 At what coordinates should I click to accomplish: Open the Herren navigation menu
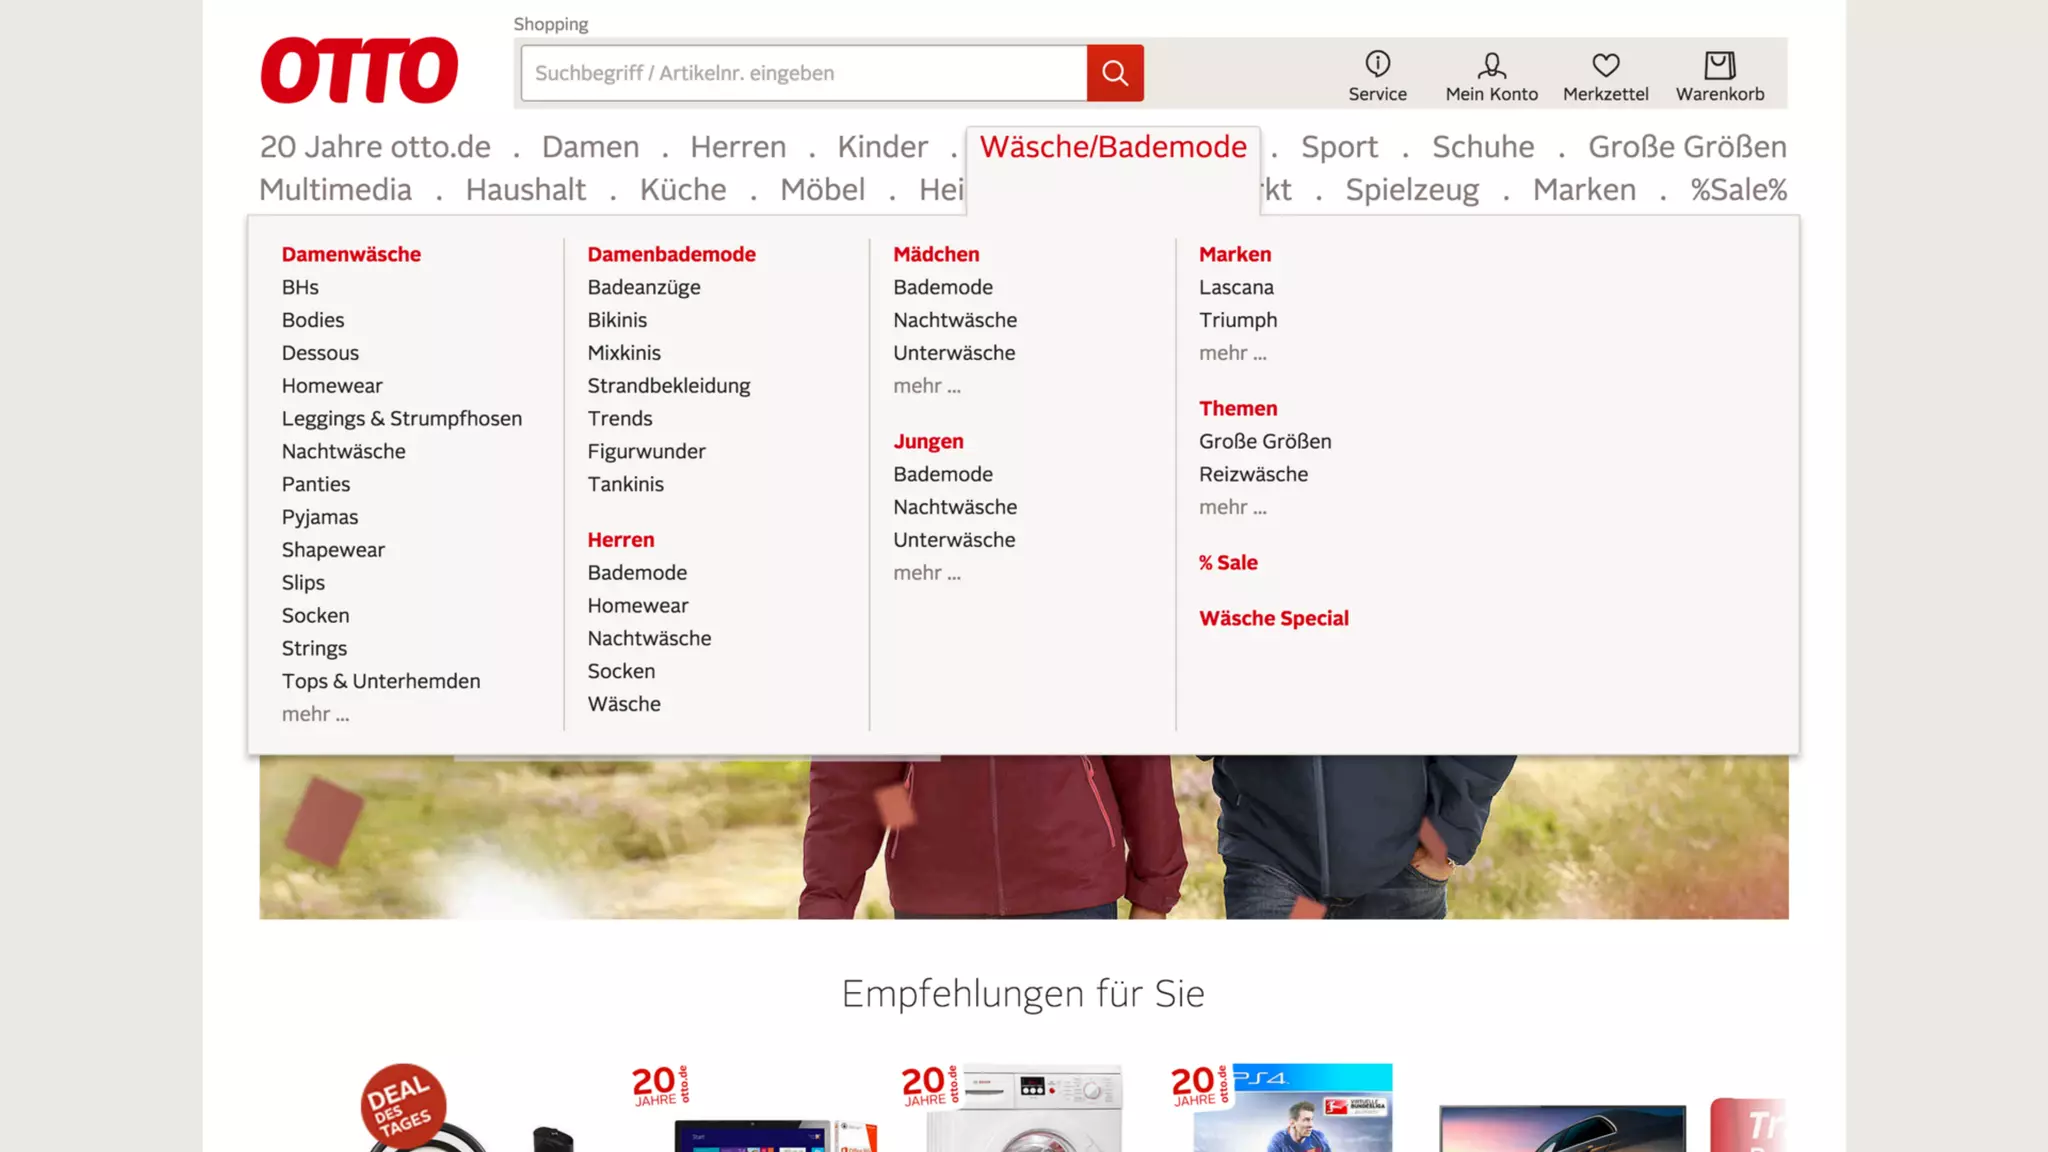(738, 147)
